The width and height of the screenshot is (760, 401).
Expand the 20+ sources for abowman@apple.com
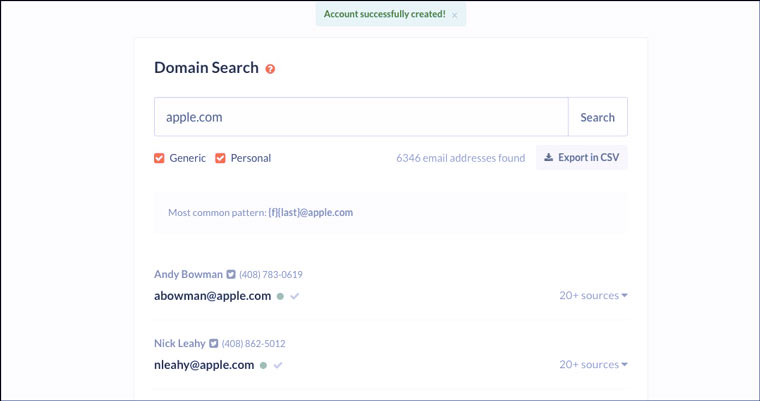click(x=593, y=295)
